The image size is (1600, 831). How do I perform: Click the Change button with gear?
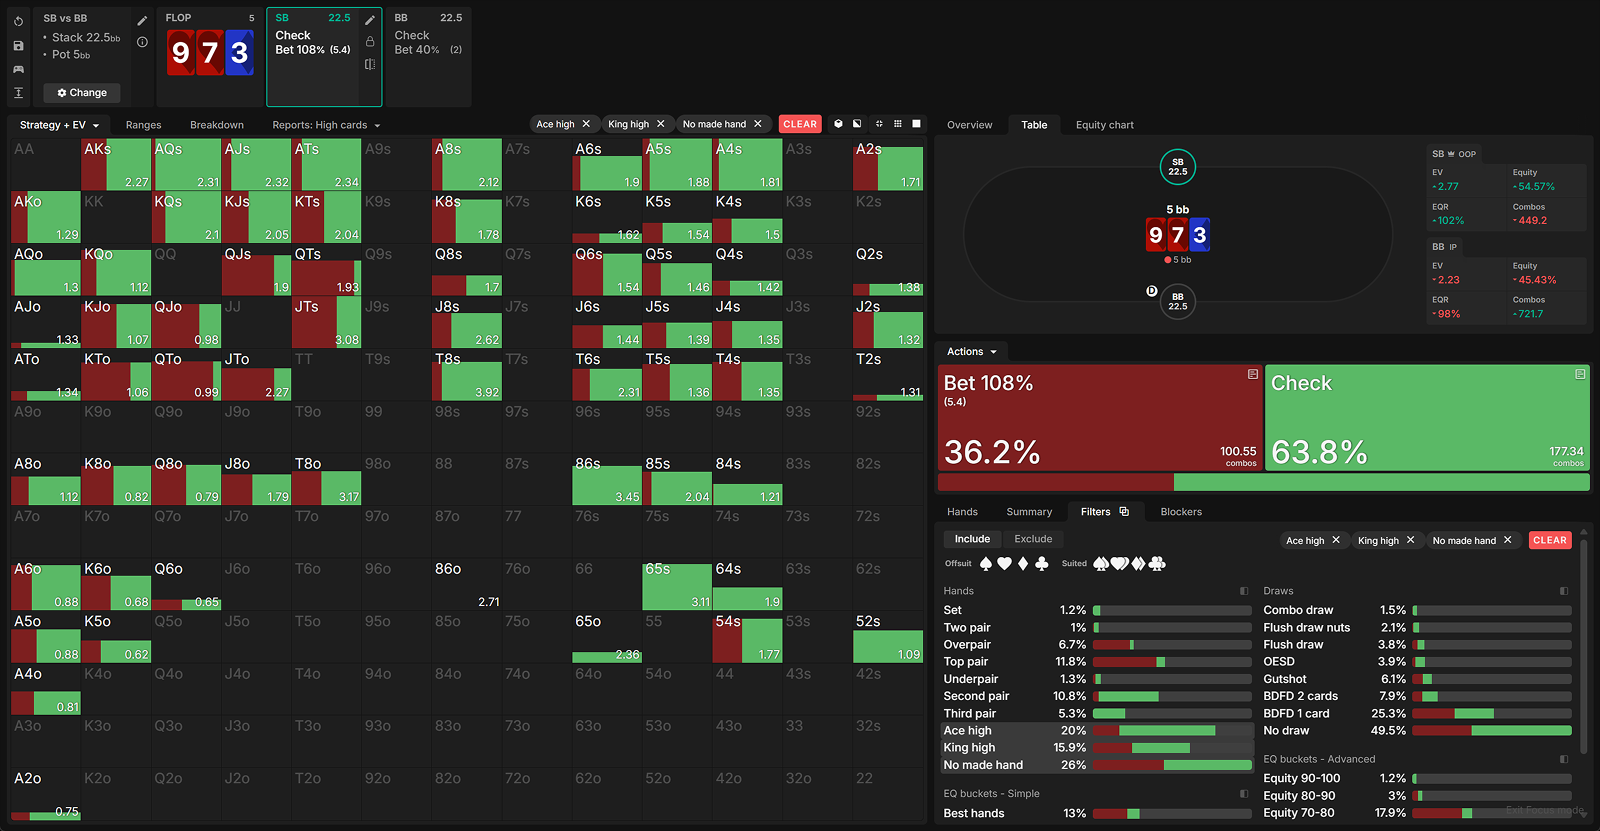tap(82, 93)
